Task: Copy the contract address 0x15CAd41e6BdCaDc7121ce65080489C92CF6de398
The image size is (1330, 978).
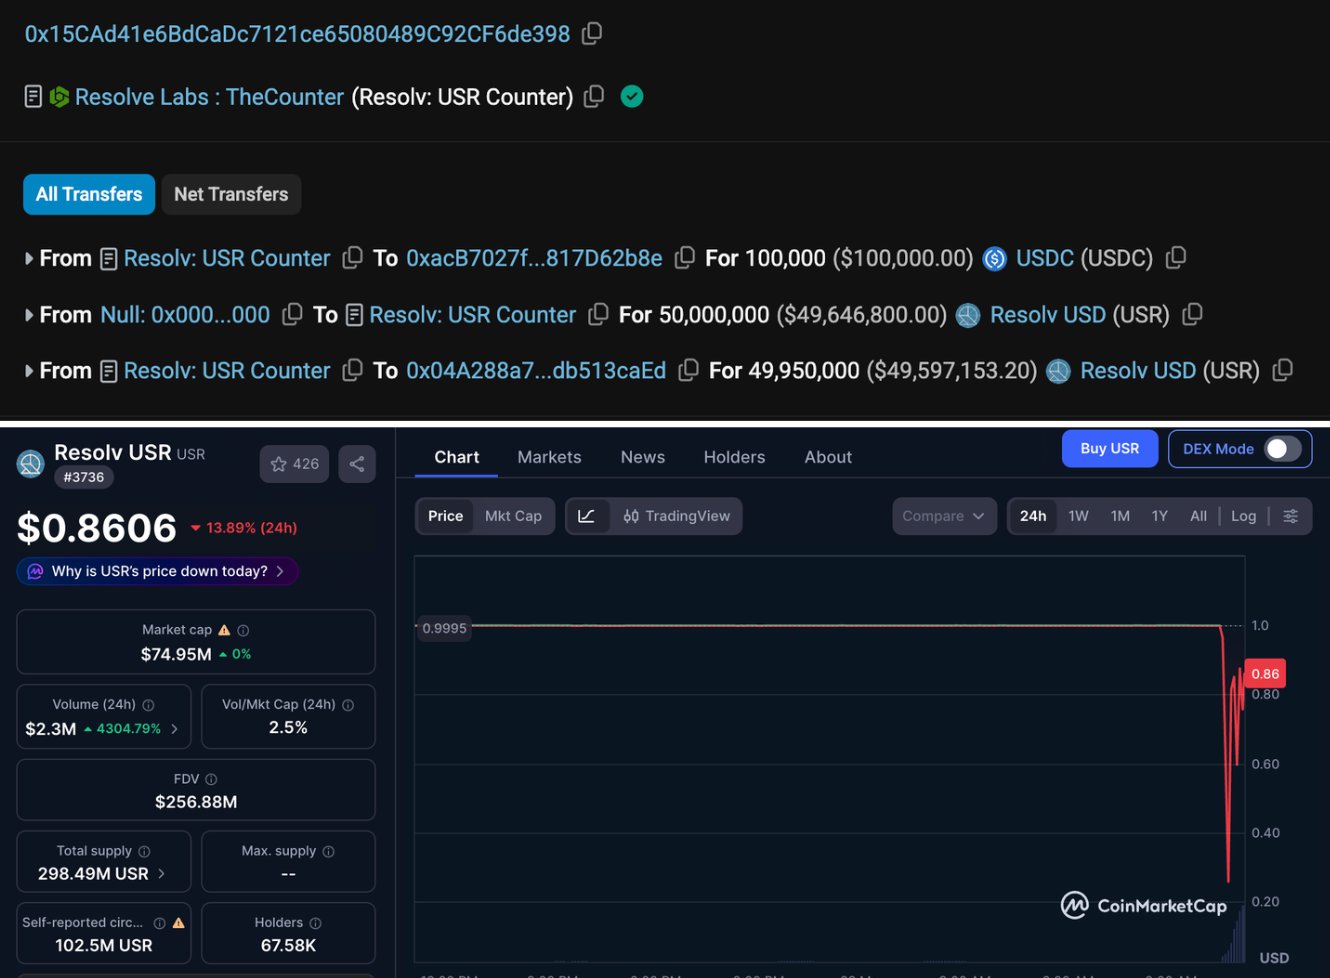Action: [591, 33]
